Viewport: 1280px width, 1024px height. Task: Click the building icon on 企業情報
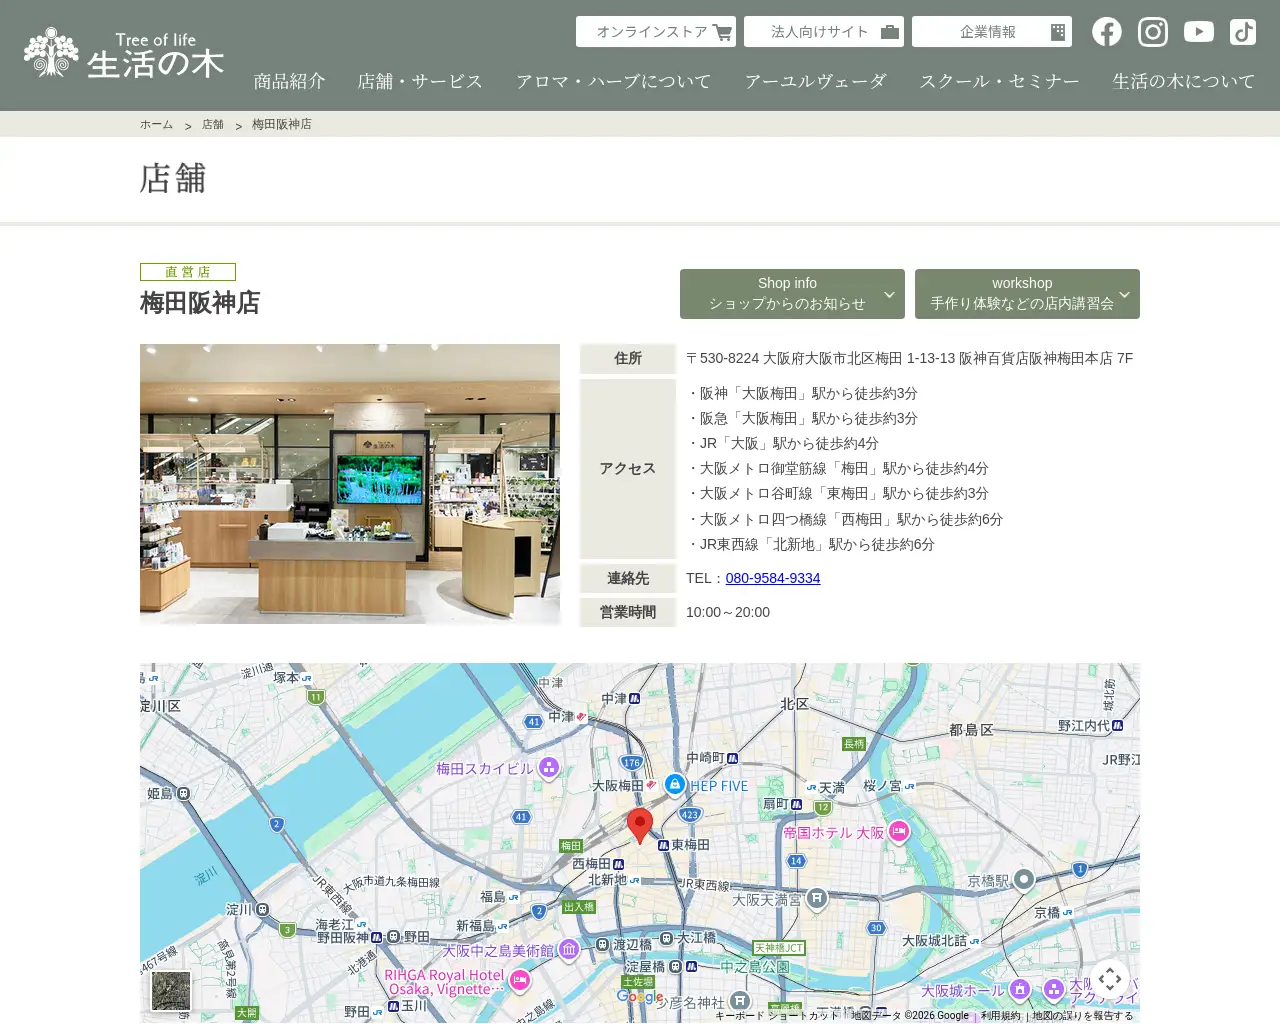tap(1057, 31)
